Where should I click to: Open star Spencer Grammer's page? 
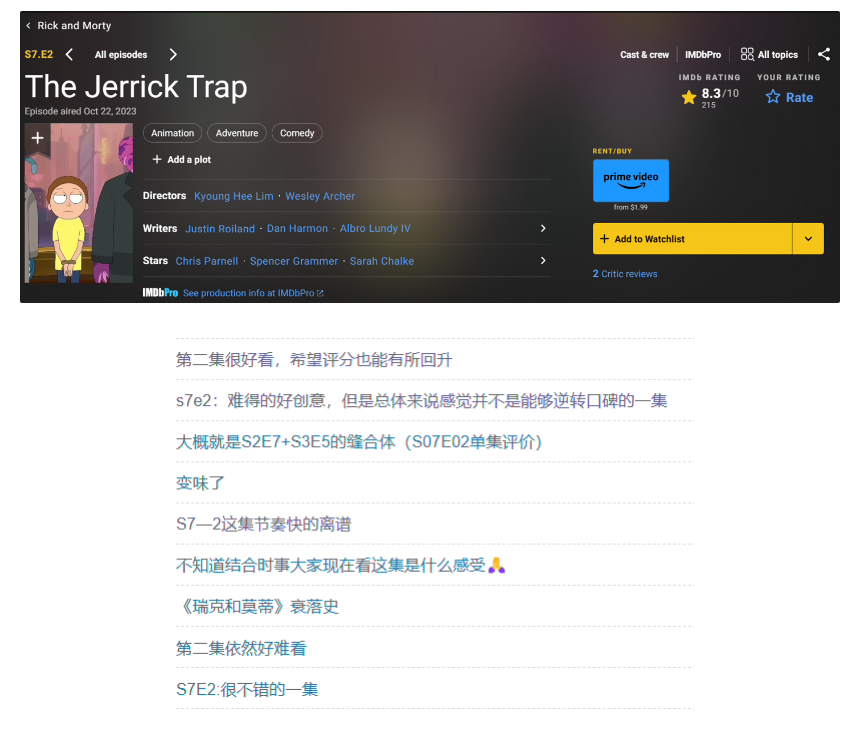(293, 261)
